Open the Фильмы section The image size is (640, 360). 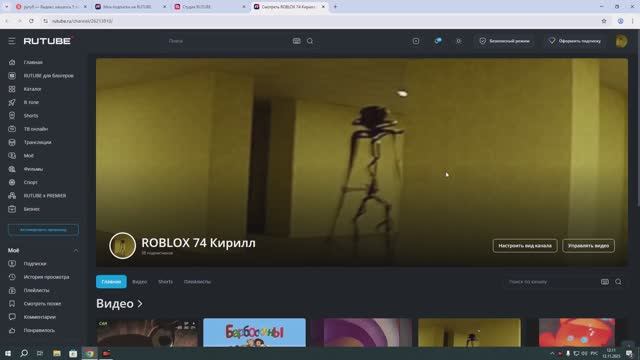click(x=33, y=169)
